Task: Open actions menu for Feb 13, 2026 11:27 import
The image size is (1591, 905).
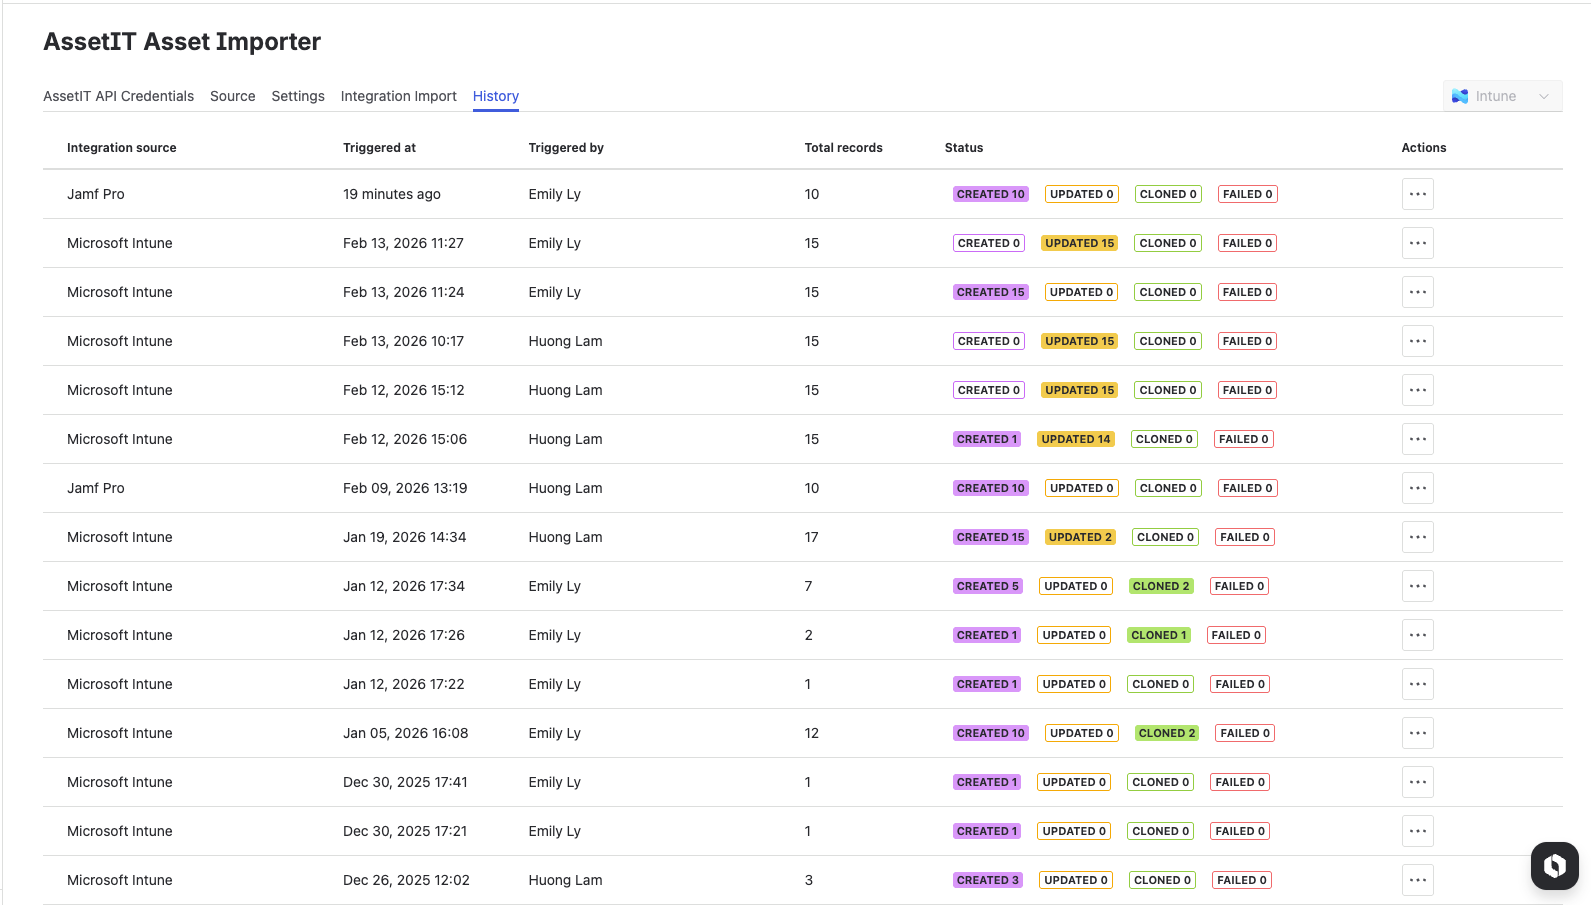Action: (1417, 243)
